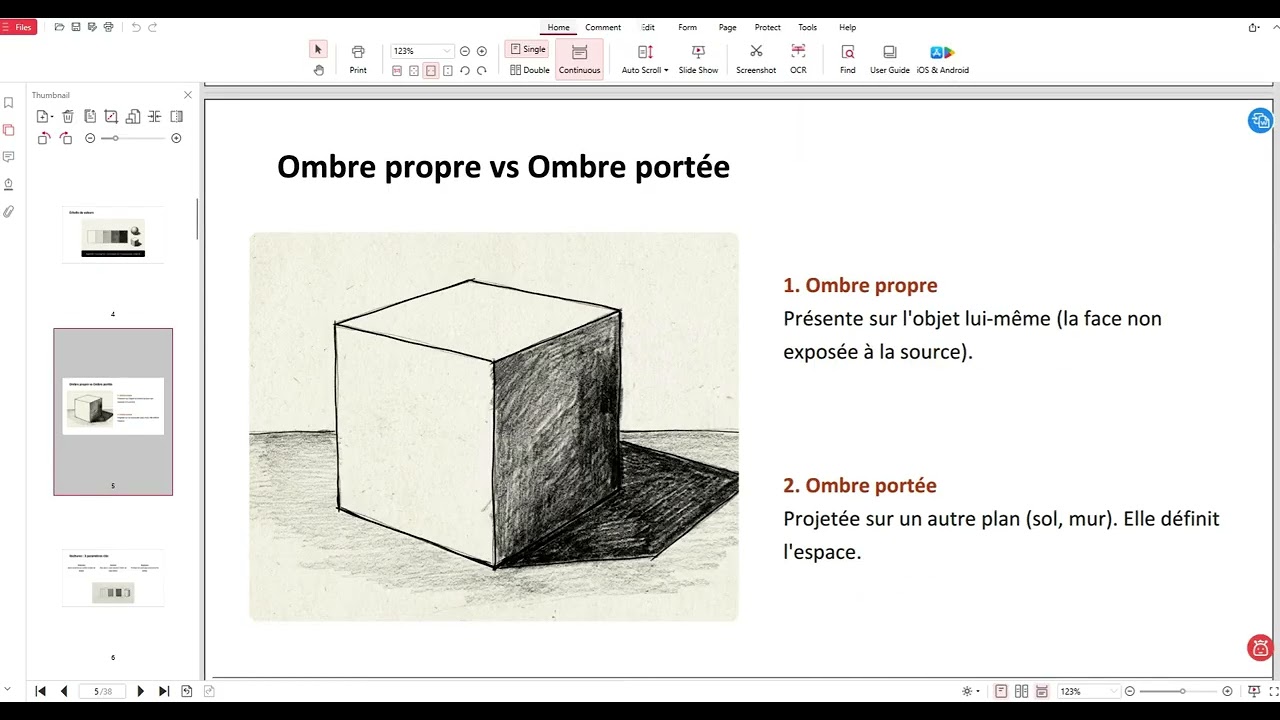Click the page number field 5/38
Viewport: 1280px width, 720px height.
pos(103,691)
